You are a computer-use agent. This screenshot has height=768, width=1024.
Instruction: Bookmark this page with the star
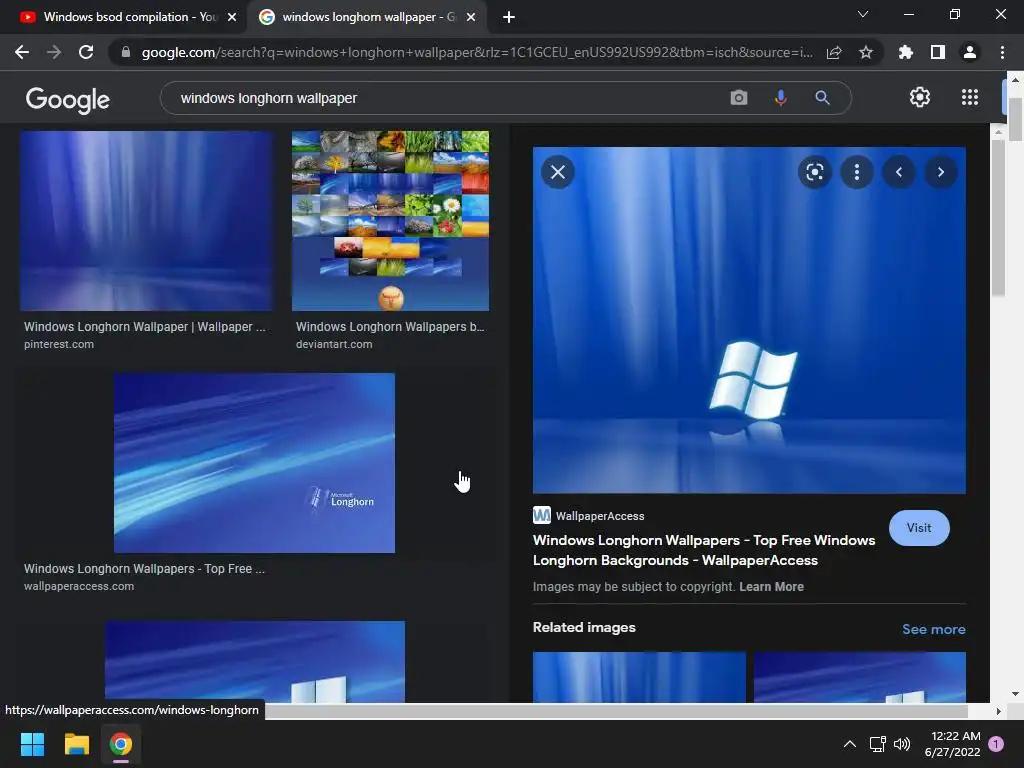[x=866, y=52]
